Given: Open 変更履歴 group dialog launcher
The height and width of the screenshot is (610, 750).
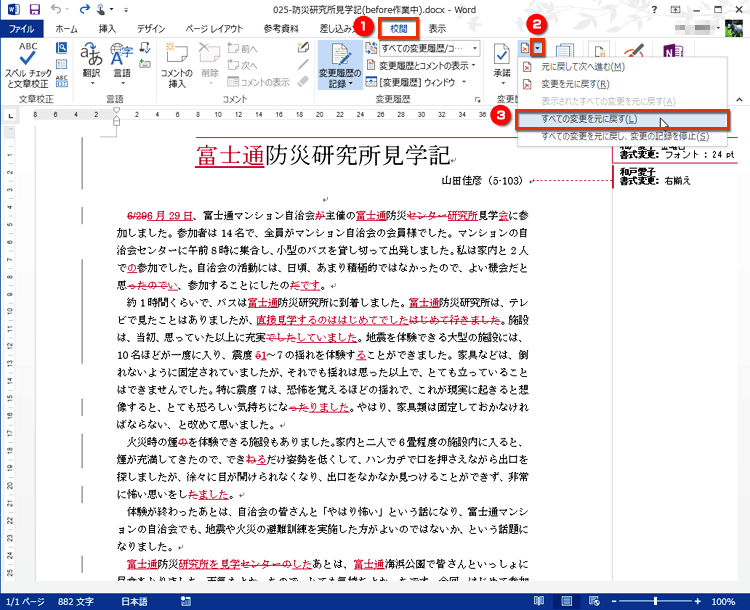Looking at the screenshot, I should (477, 100).
